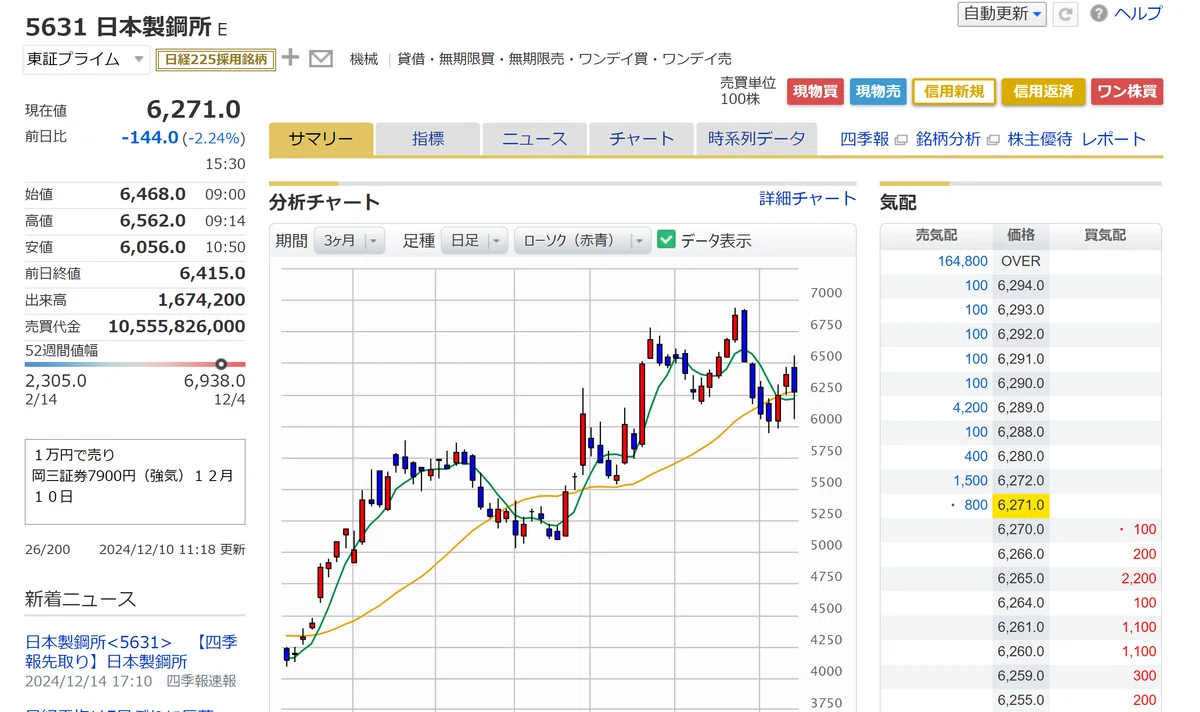Click the ワン株買 button
The width and height of the screenshot is (1200, 712).
1127,91
